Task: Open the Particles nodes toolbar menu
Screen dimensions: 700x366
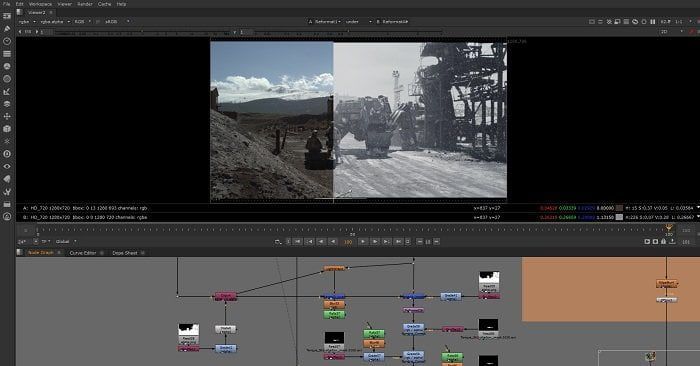Action: tap(7, 141)
